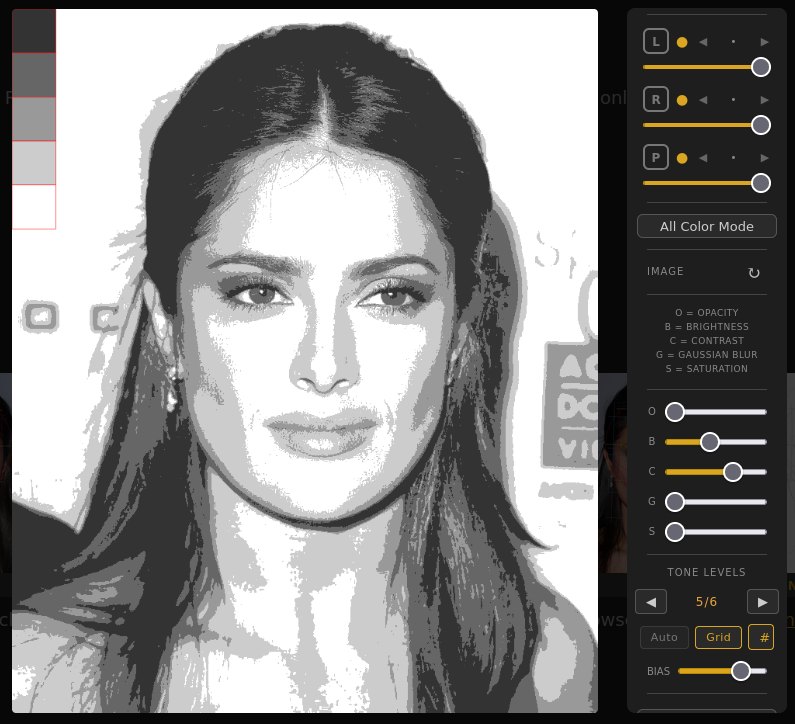Select the white tone swatch
Image resolution: width=795 pixels, height=724 pixels.
34,207
